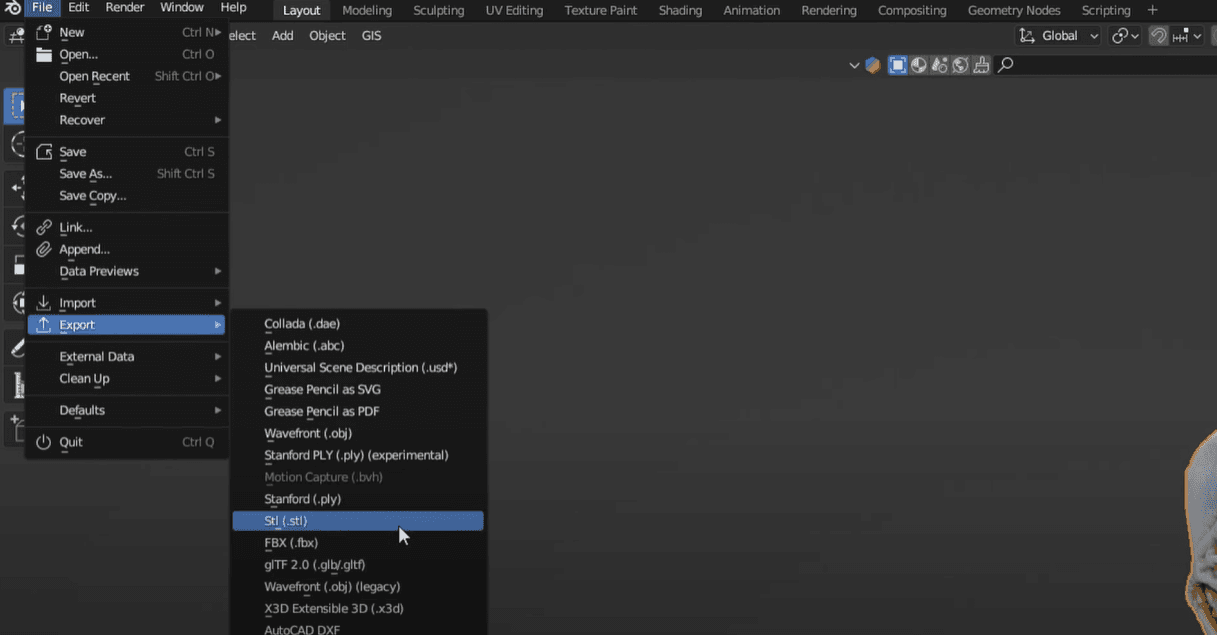
Task: Click the magnifier search field
Action: click(x=1105, y=65)
